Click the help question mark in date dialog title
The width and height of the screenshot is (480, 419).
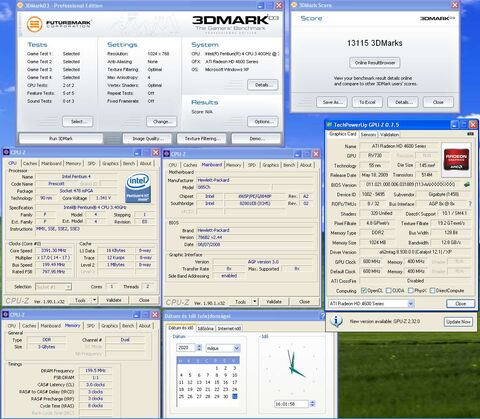point(322,316)
